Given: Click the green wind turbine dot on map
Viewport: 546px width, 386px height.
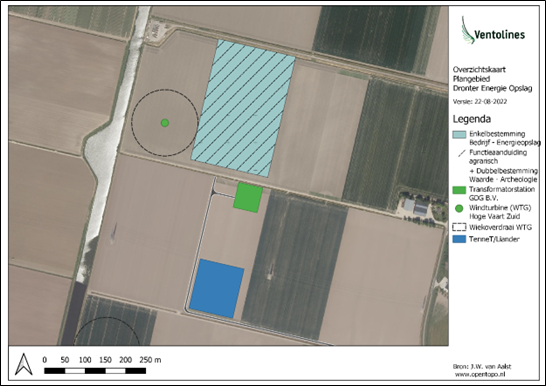Looking at the screenshot, I should click(165, 123).
